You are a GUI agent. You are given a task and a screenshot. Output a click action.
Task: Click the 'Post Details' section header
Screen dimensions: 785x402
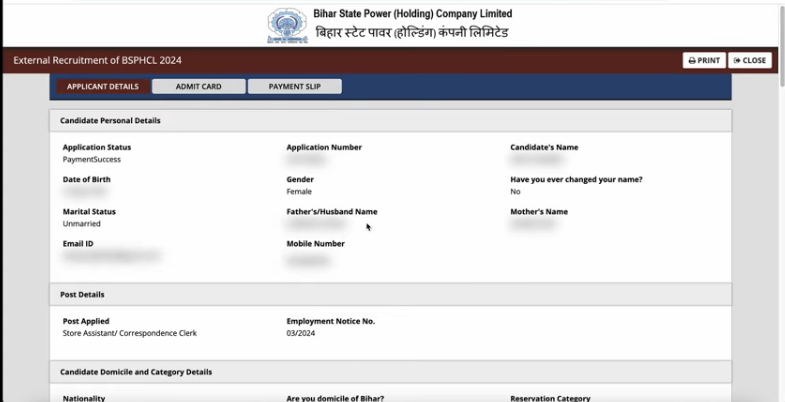click(390, 294)
